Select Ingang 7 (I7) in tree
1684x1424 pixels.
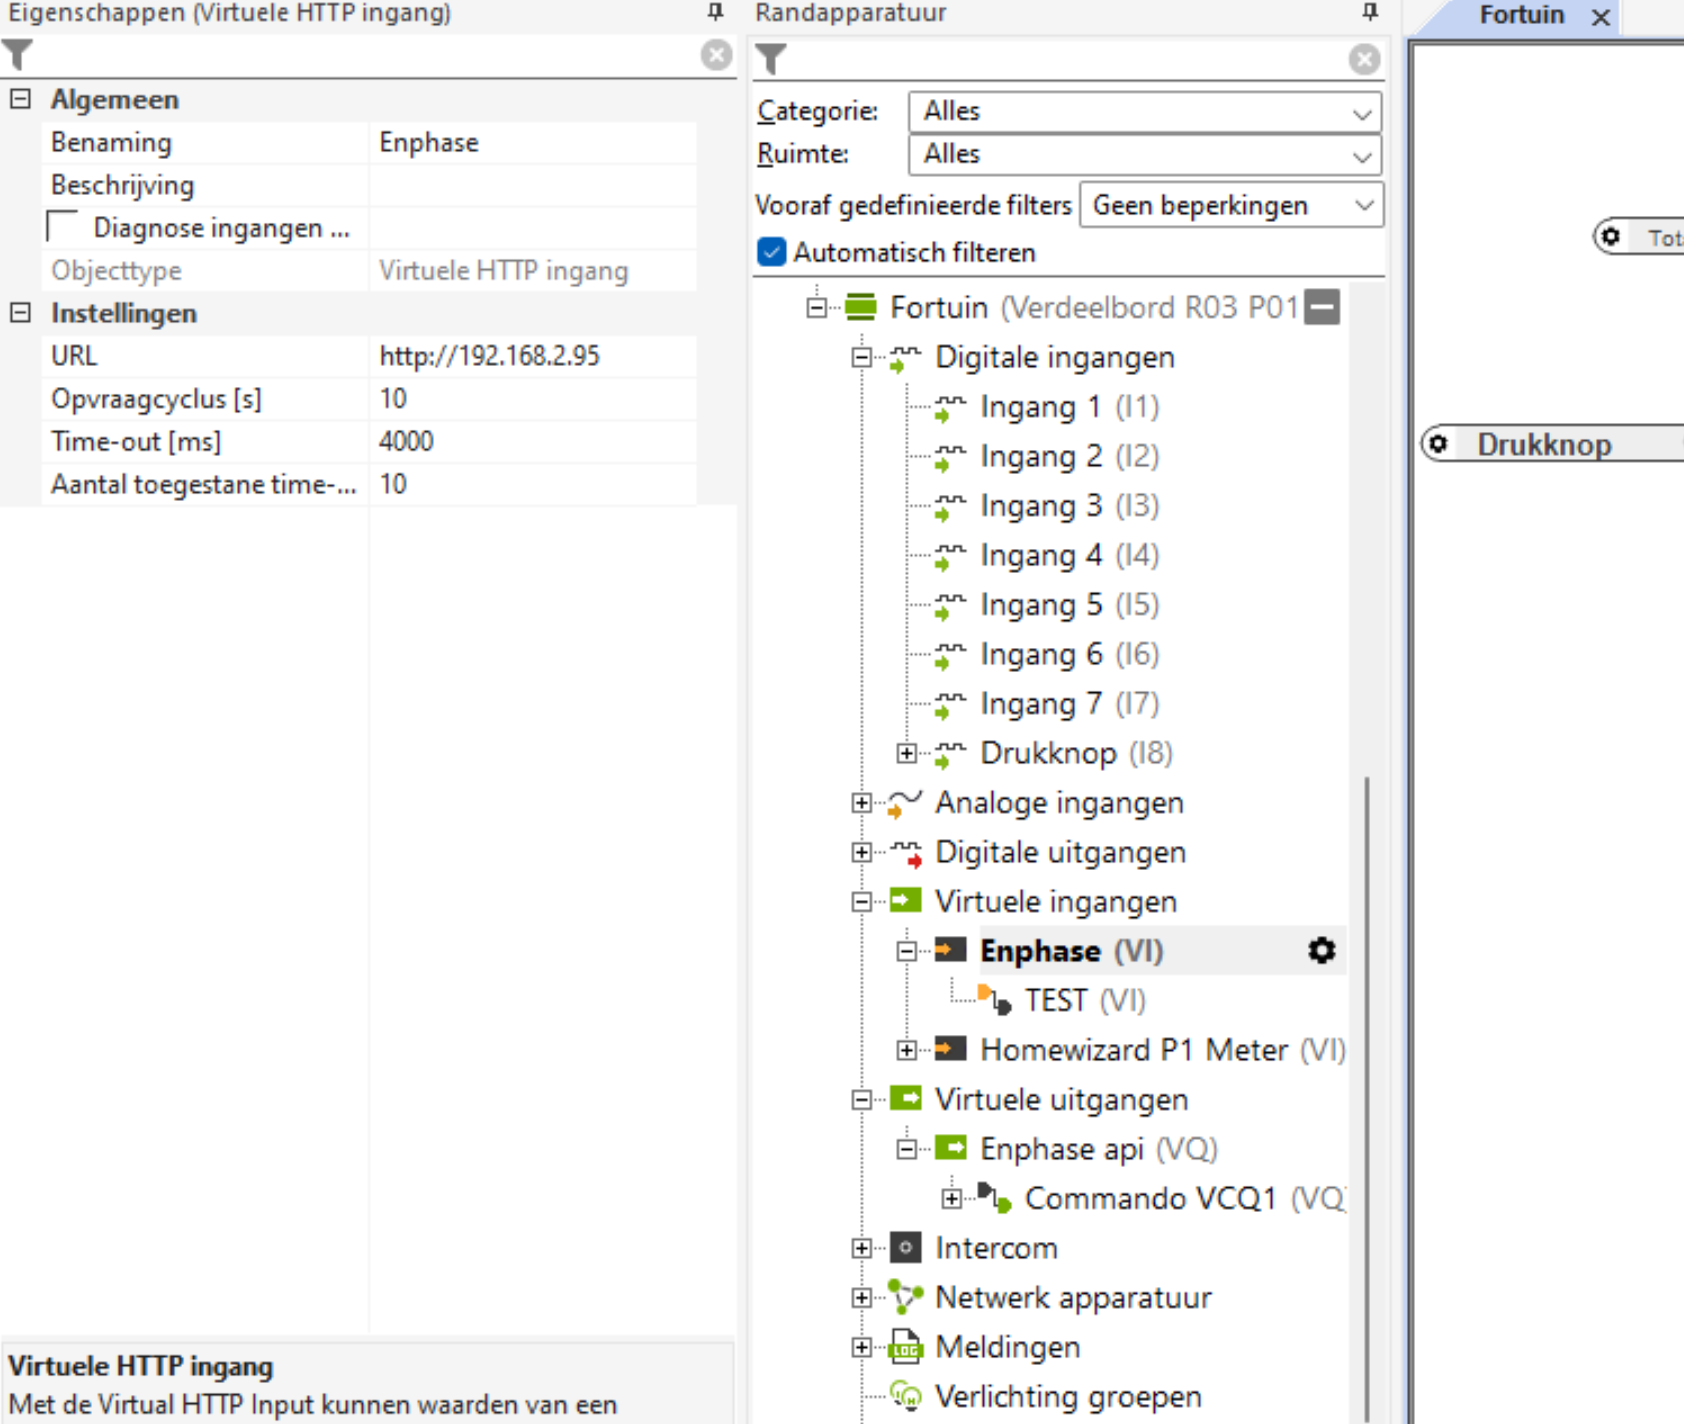[1069, 704]
